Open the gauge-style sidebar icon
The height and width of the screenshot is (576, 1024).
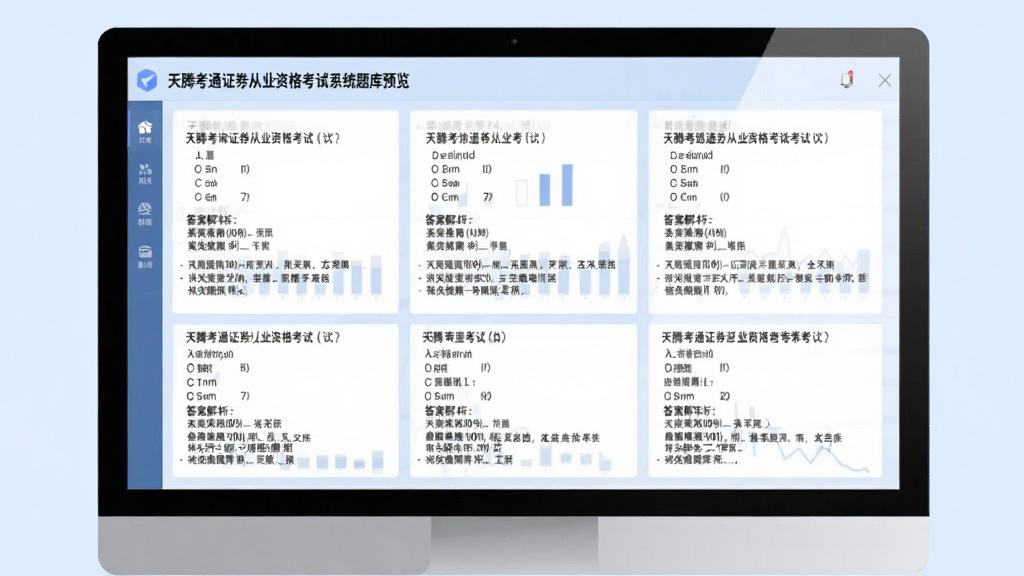click(145, 214)
